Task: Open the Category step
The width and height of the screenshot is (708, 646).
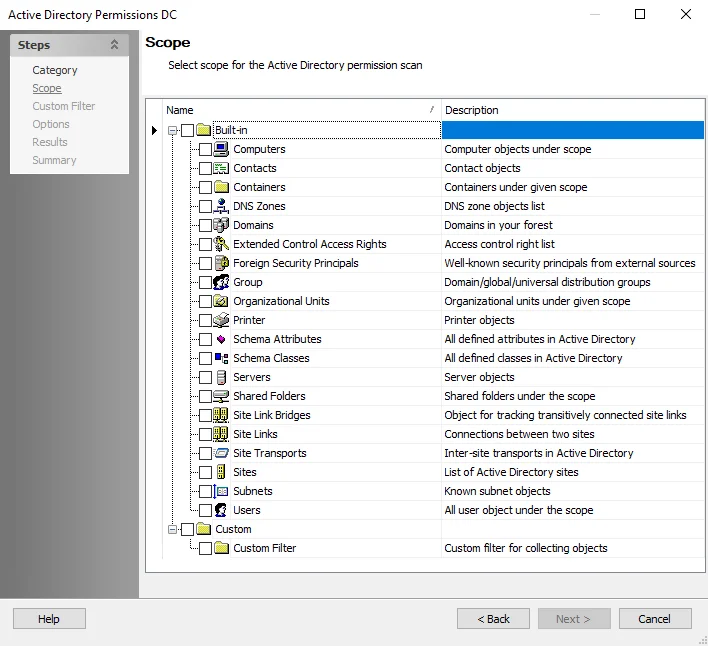Action: pyautogui.click(x=55, y=70)
